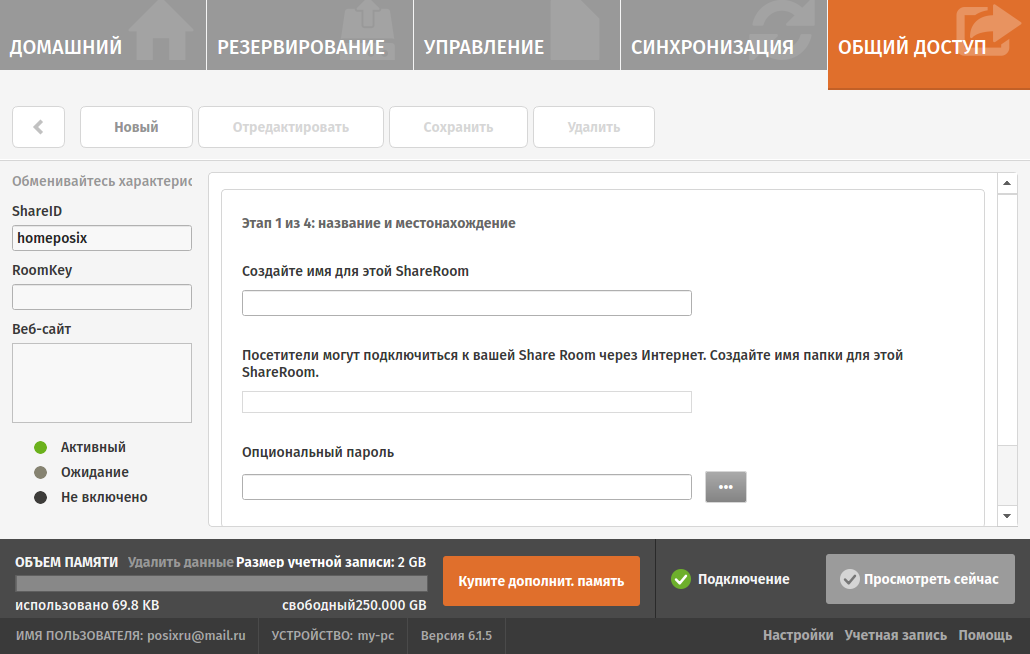
Task: Click the 'использовано 69.8 KB' text
Action: coord(87,605)
